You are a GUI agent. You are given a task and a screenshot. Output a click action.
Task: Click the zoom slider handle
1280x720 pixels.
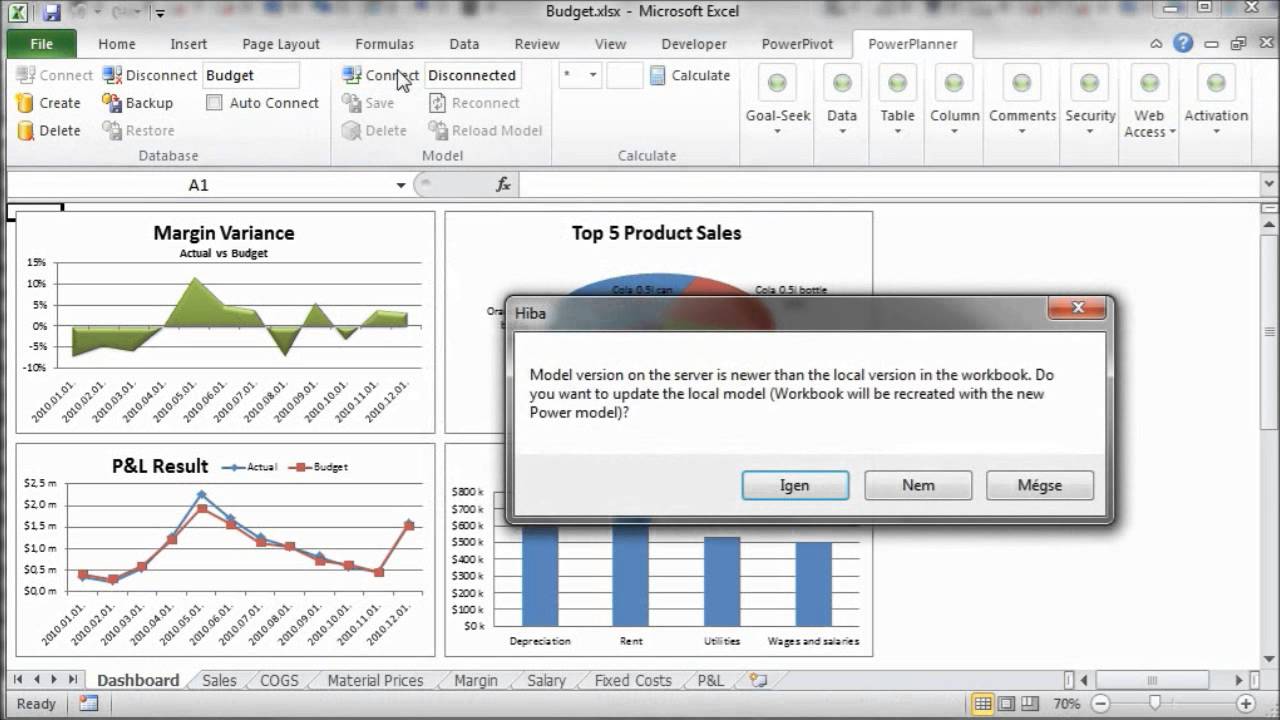[1155, 704]
